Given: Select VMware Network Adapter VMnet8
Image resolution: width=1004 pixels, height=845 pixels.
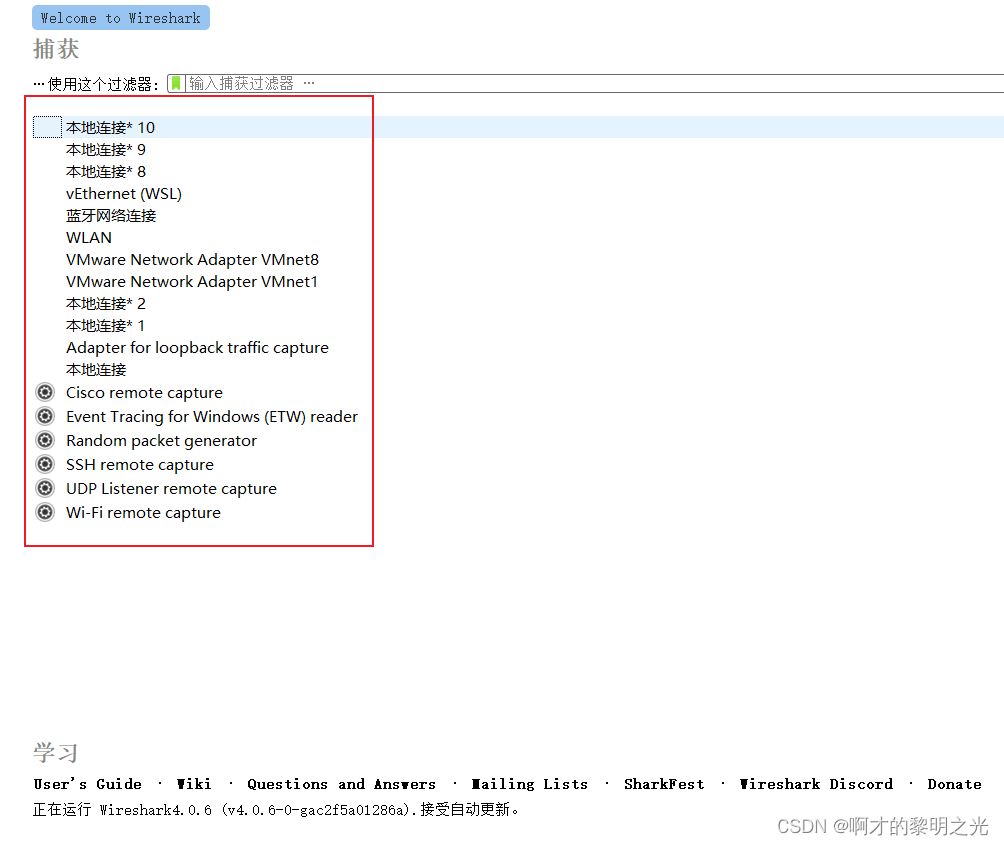Looking at the screenshot, I should [x=192, y=259].
